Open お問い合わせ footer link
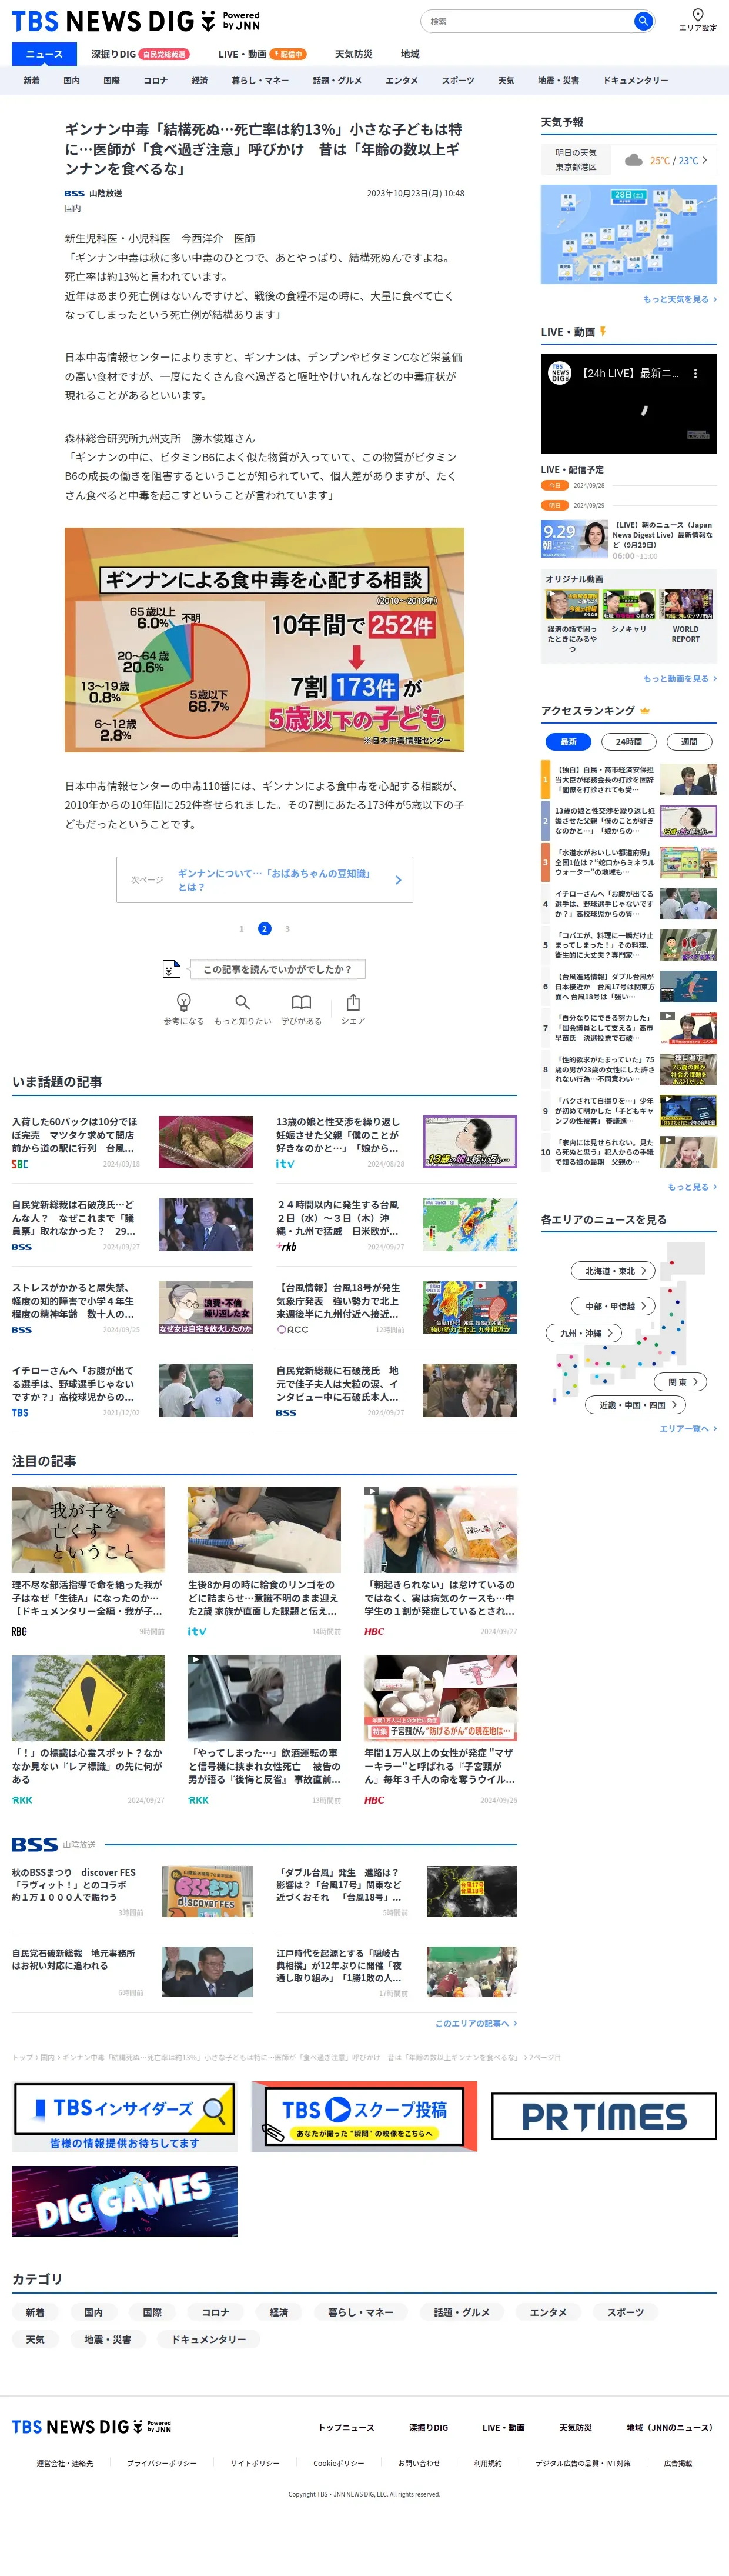The image size is (729, 2576). point(419,2463)
